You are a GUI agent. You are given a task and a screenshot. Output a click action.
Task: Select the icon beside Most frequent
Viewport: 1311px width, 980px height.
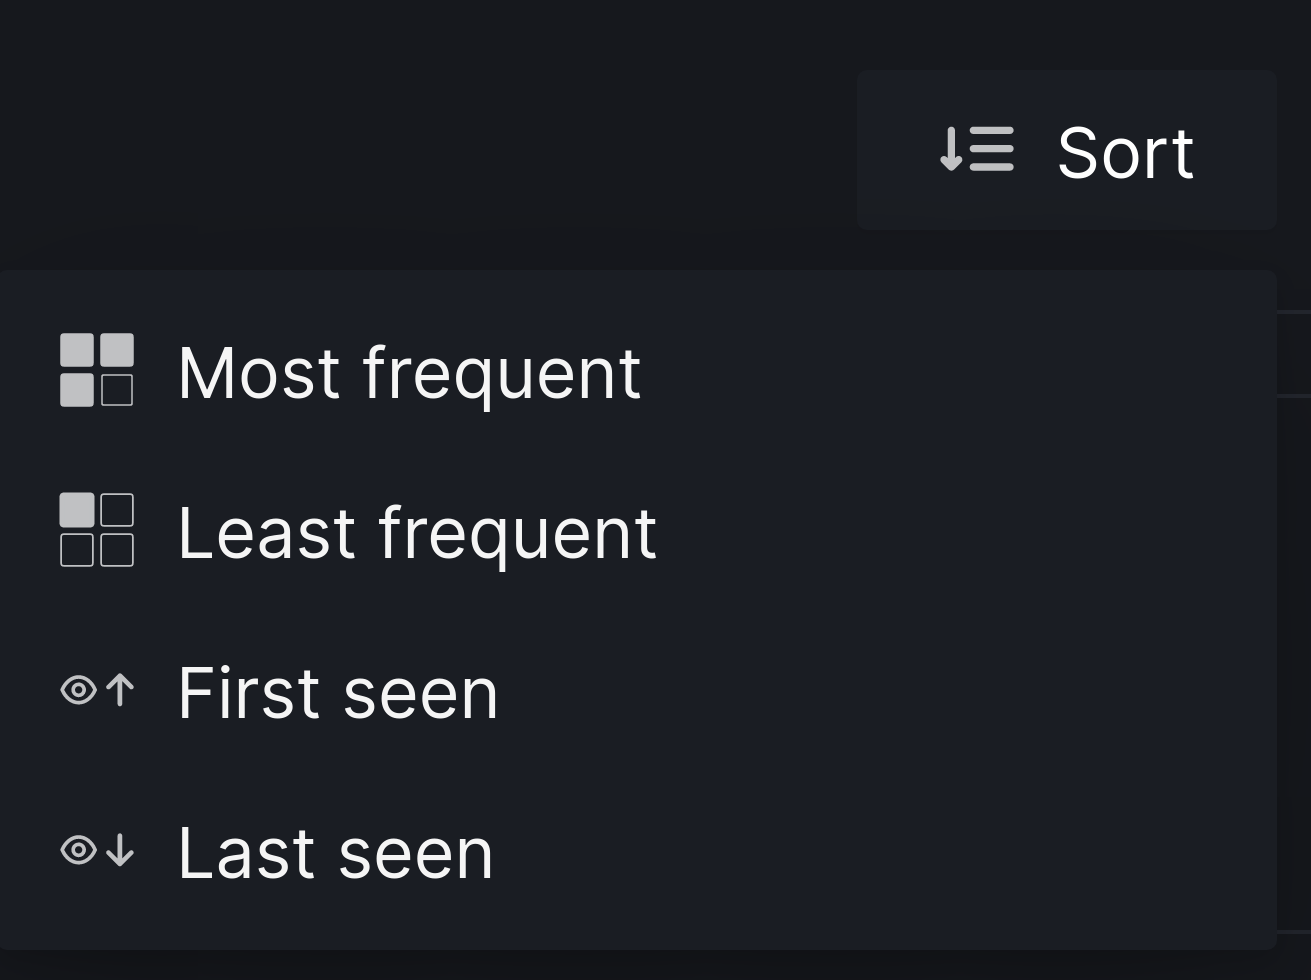[96, 371]
